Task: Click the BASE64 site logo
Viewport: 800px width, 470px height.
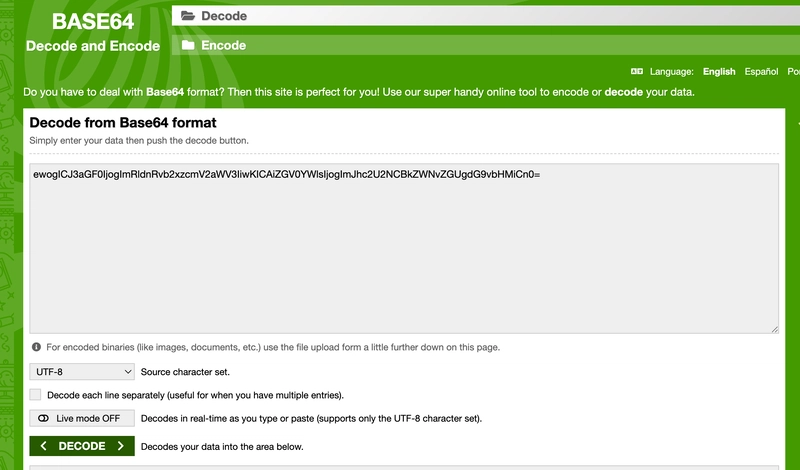Action: [93, 21]
